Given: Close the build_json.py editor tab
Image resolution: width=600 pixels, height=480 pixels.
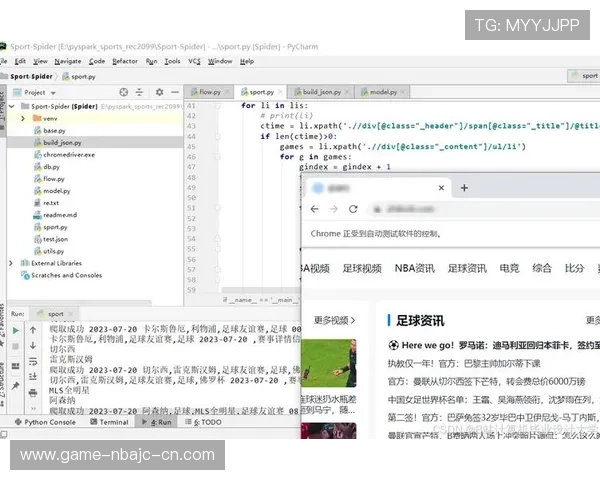Looking at the screenshot, I should coord(347,92).
